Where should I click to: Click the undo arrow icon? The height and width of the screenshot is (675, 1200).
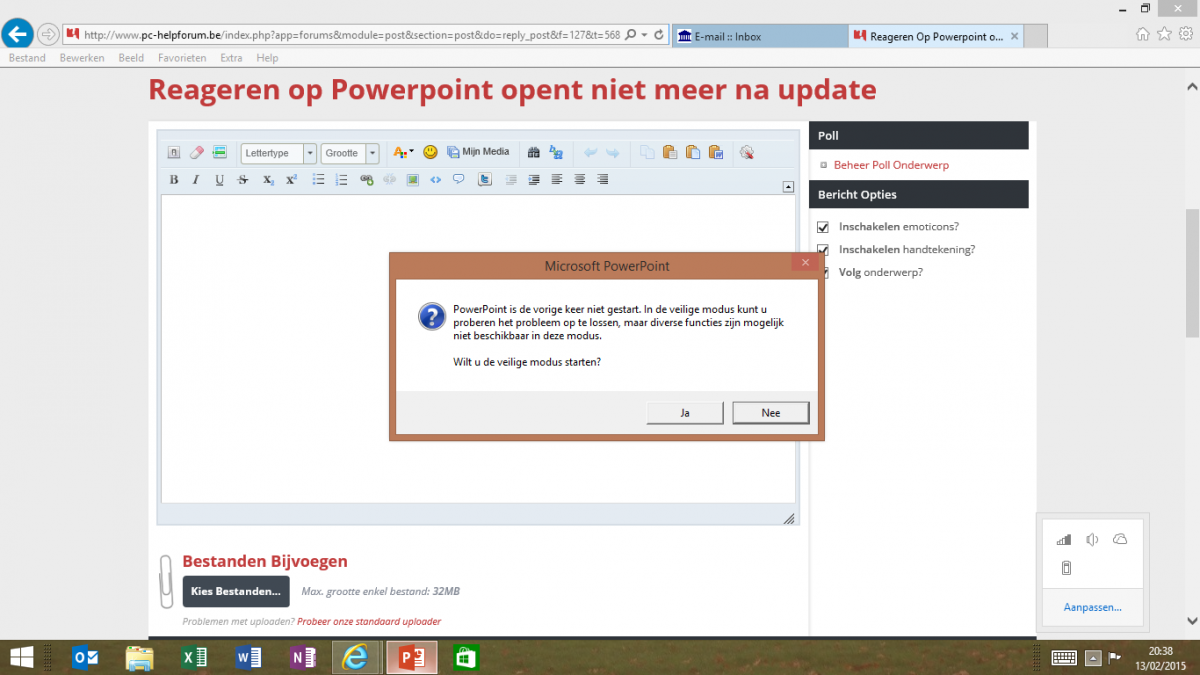pos(590,153)
